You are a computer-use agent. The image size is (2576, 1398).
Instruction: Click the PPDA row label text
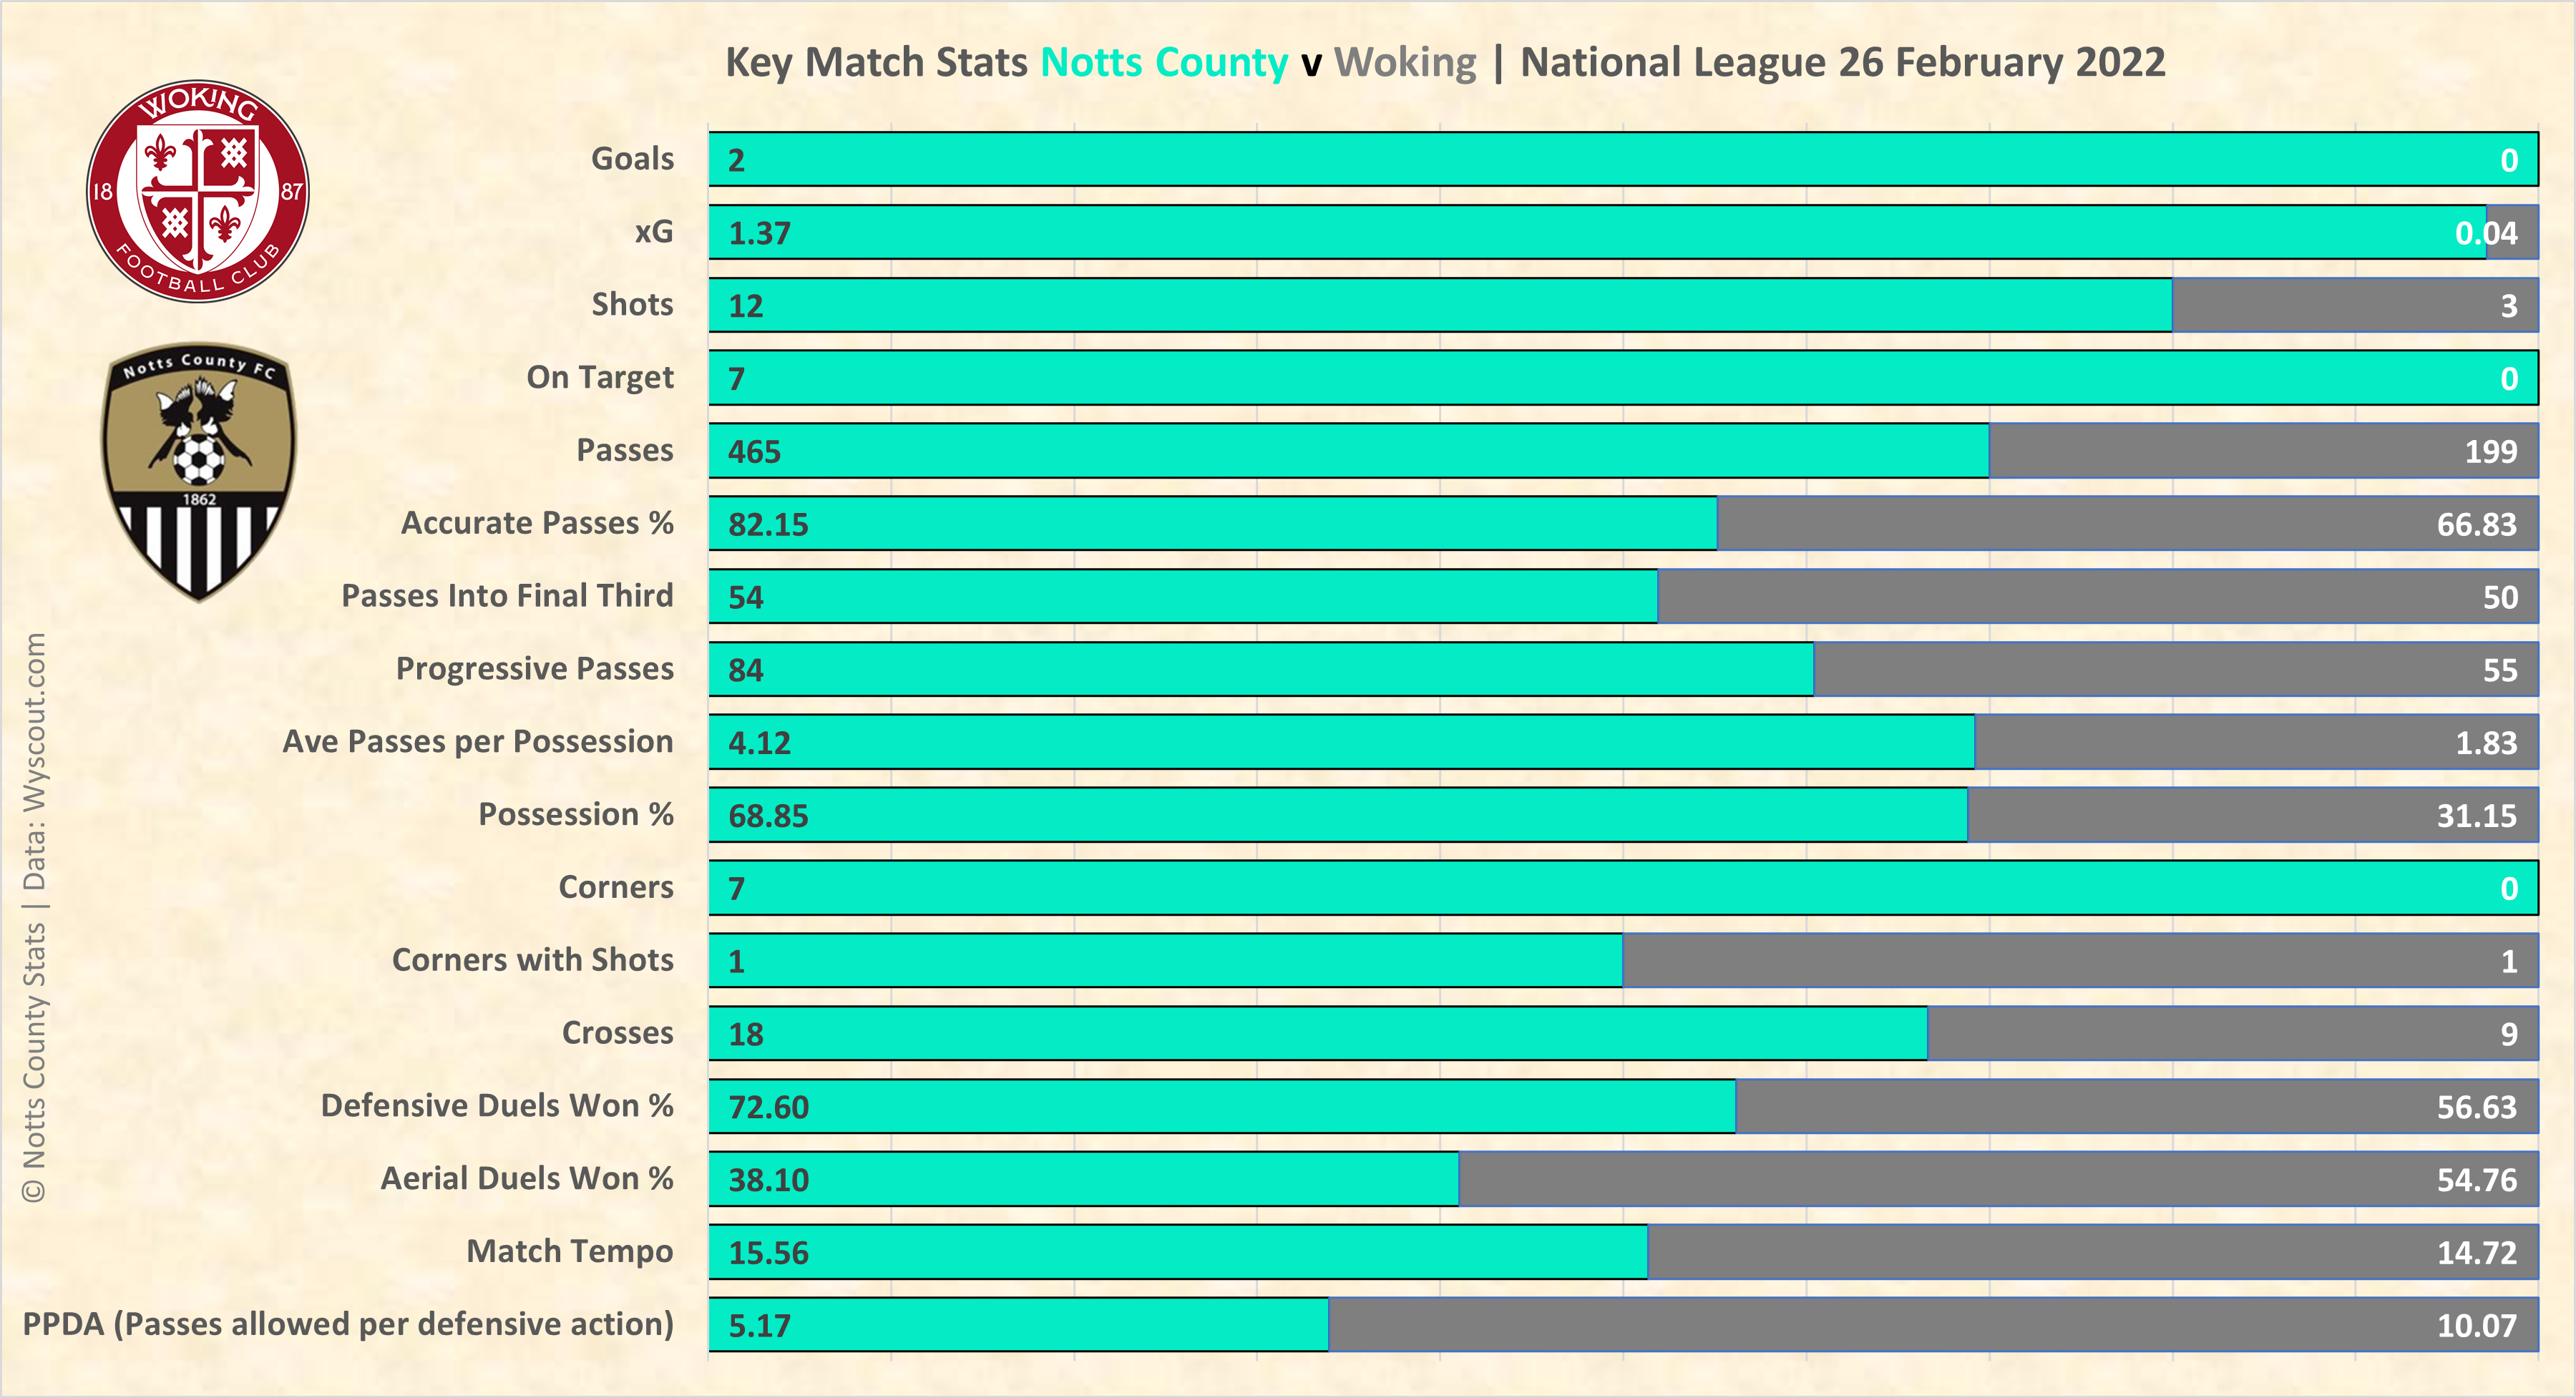coord(348,1324)
